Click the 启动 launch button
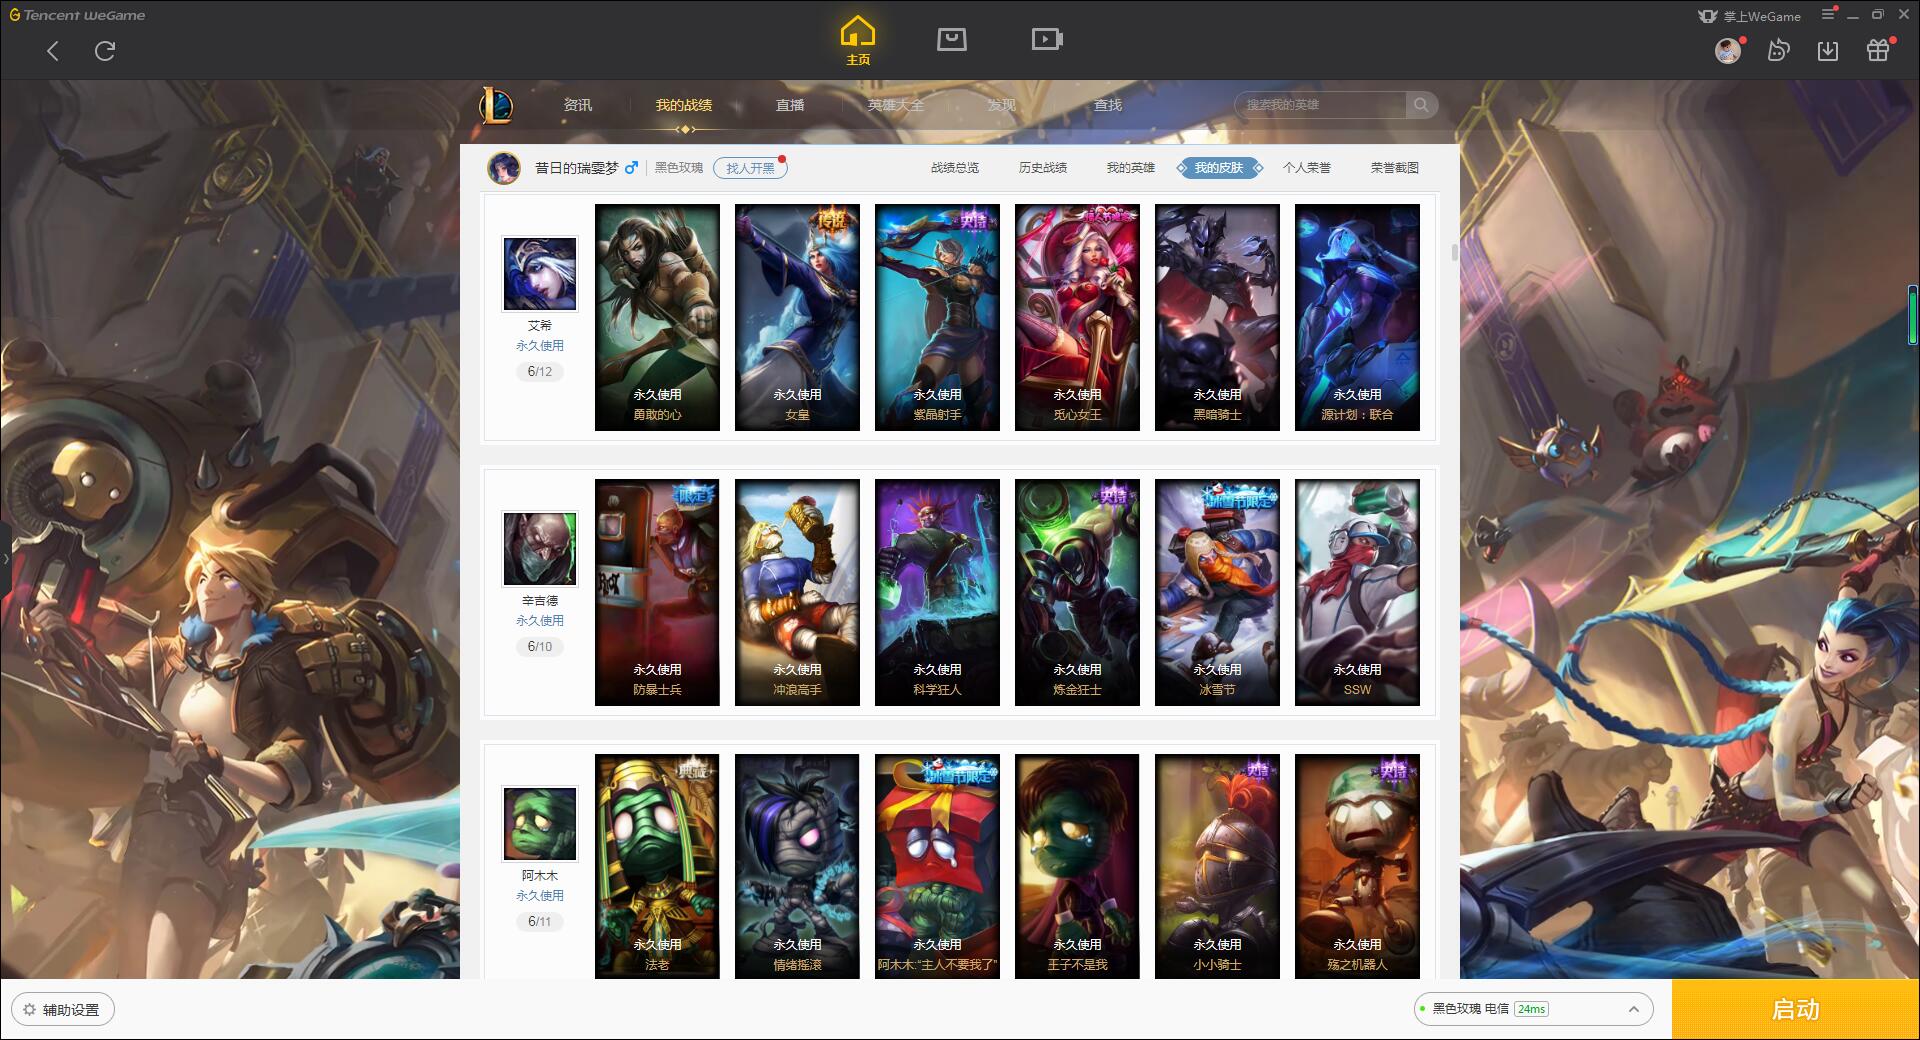Viewport: 1920px width, 1040px height. click(x=1795, y=1009)
